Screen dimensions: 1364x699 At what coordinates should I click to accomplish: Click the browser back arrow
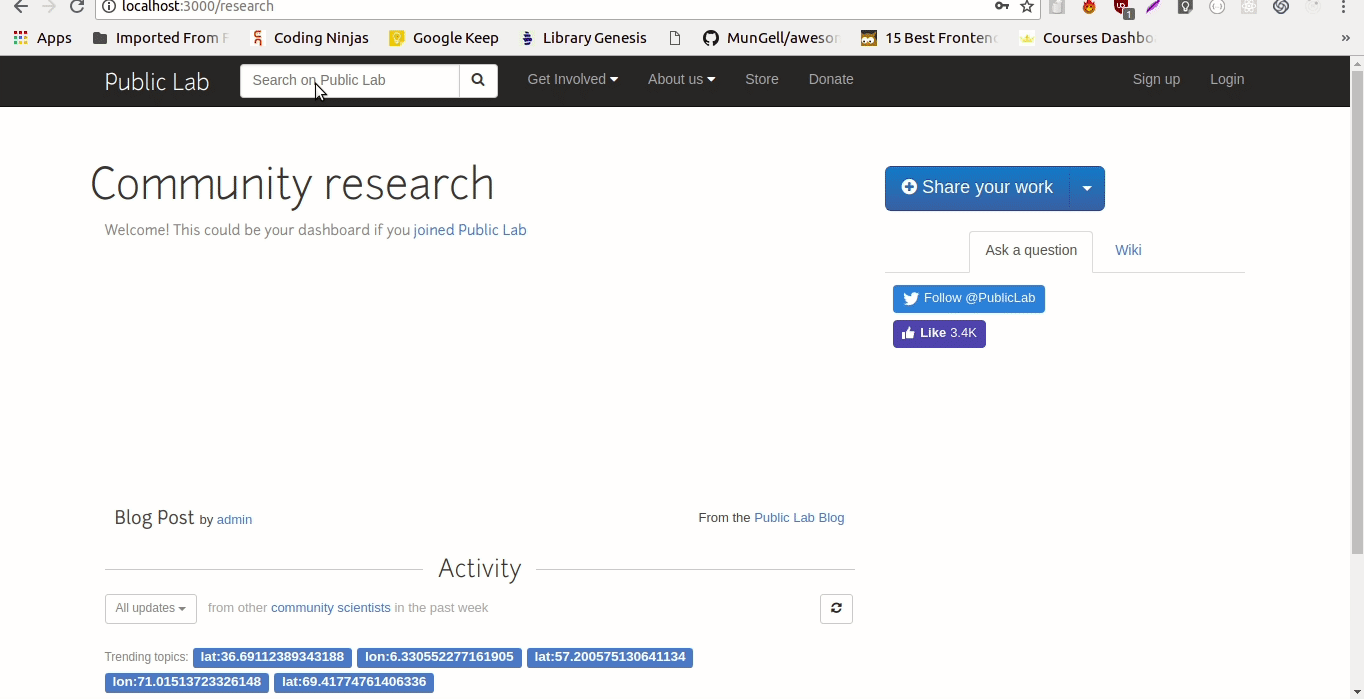point(20,7)
